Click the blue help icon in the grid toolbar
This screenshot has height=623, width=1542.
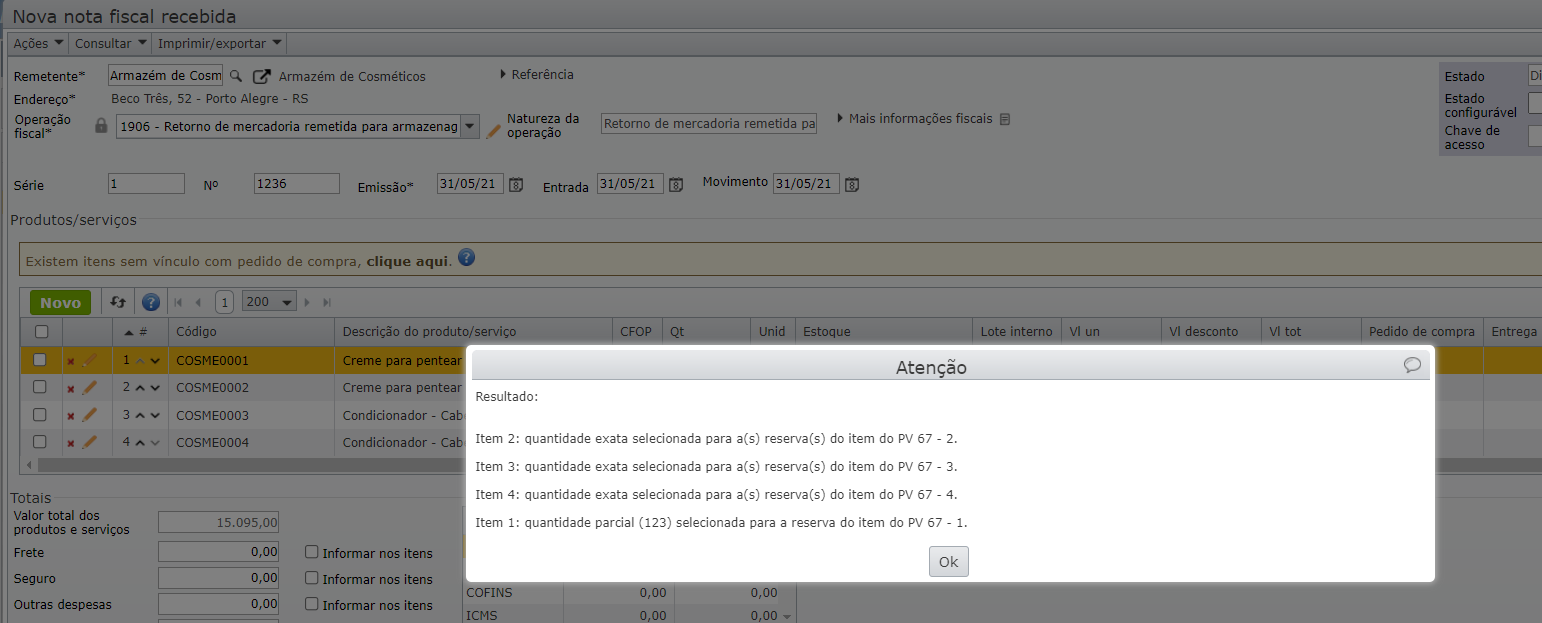[x=151, y=302]
